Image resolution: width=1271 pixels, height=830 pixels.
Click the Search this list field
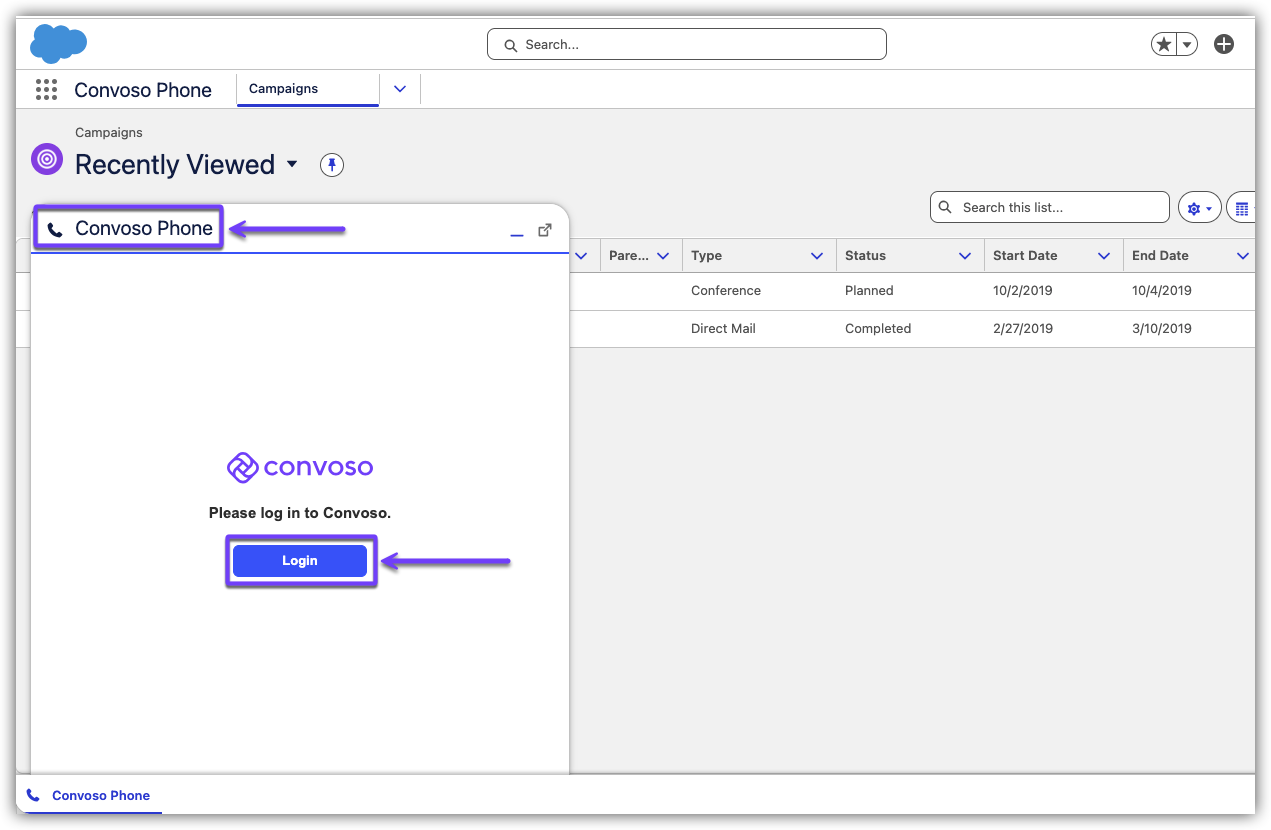pyautogui.click(x=1049, y=208)
